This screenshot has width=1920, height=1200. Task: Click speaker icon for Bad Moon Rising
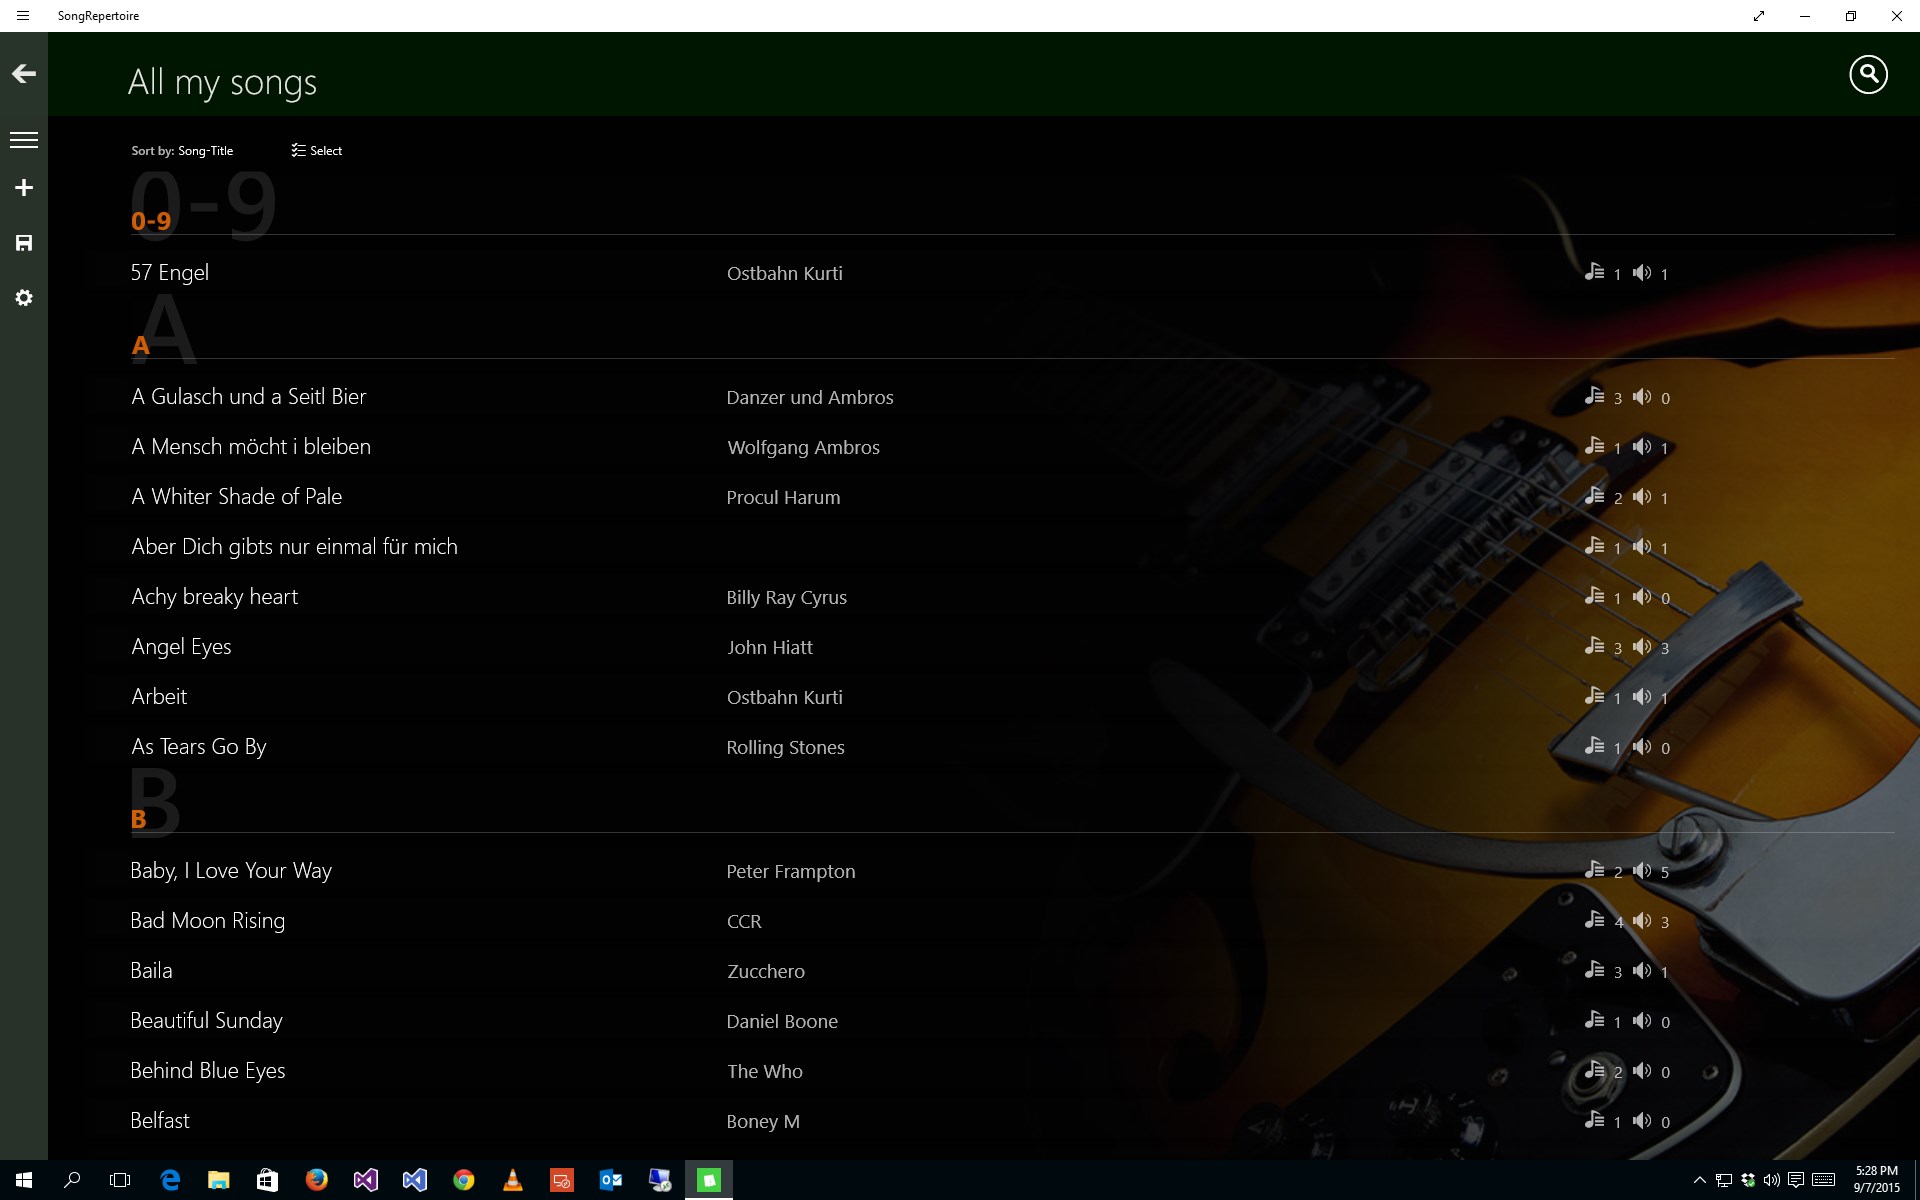point(1642,920)
